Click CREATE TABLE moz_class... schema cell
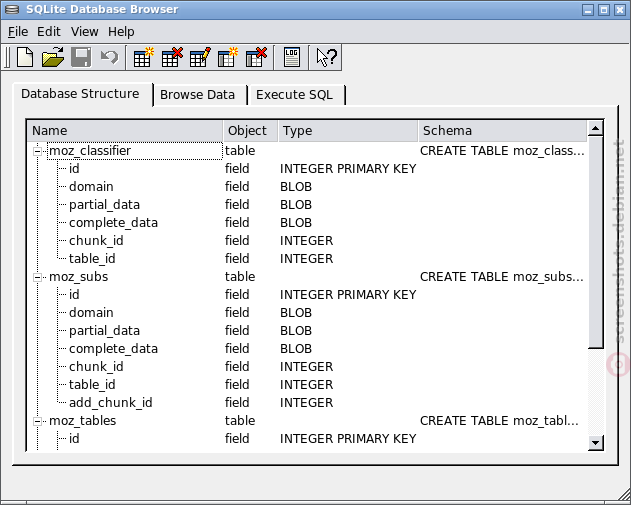This screenshot has width=631, height=505. tap(502, 150)
